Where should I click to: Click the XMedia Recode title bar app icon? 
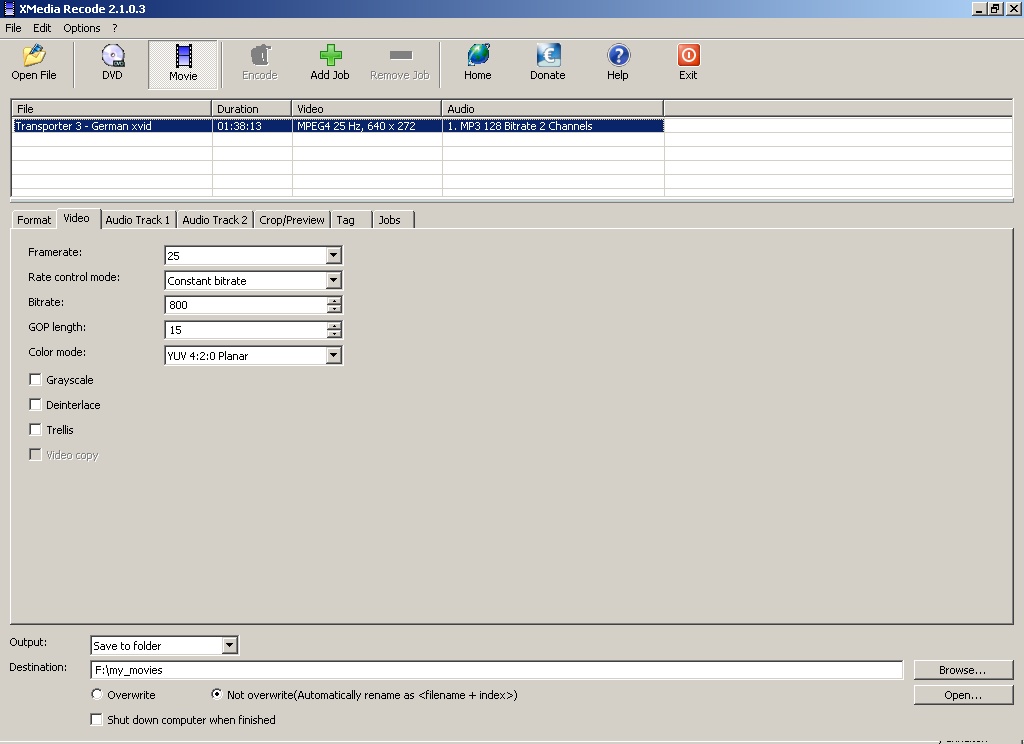9,8
